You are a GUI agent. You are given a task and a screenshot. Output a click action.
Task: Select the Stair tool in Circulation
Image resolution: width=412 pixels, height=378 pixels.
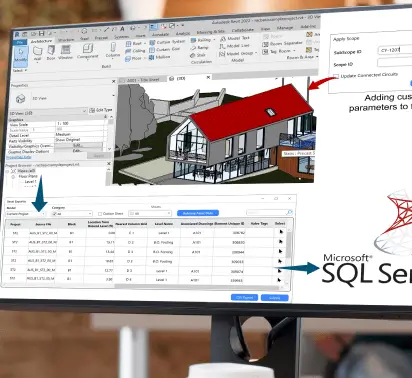coord(198,55)
